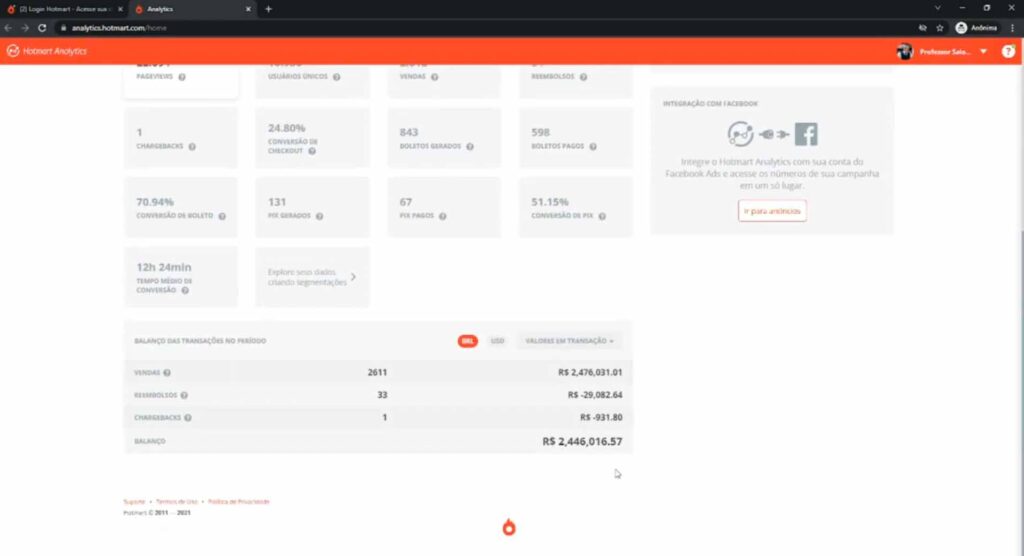Viewport: 1024px width, 556px height.
Task: Click help icon next to Vendas row
Action: pos(167,373)
